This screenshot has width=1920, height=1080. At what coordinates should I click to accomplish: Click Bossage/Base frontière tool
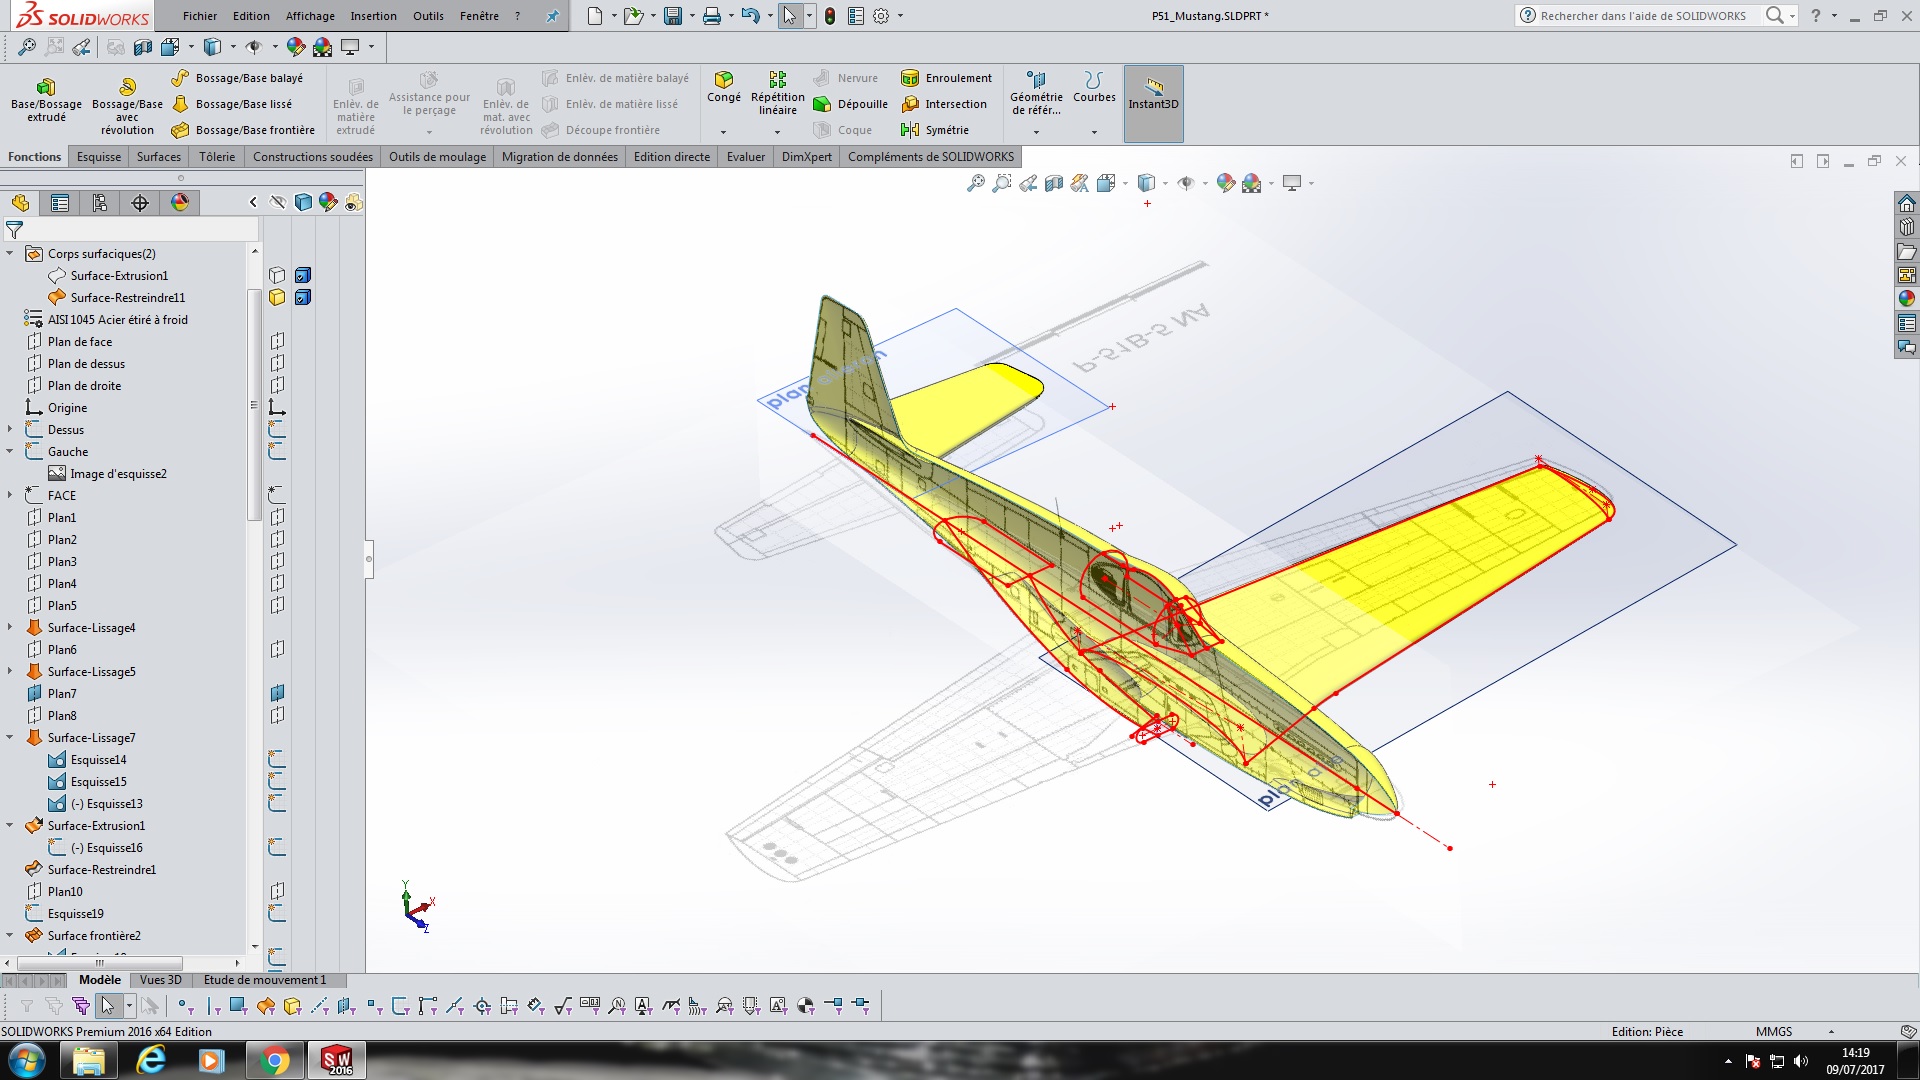(244, 130)
